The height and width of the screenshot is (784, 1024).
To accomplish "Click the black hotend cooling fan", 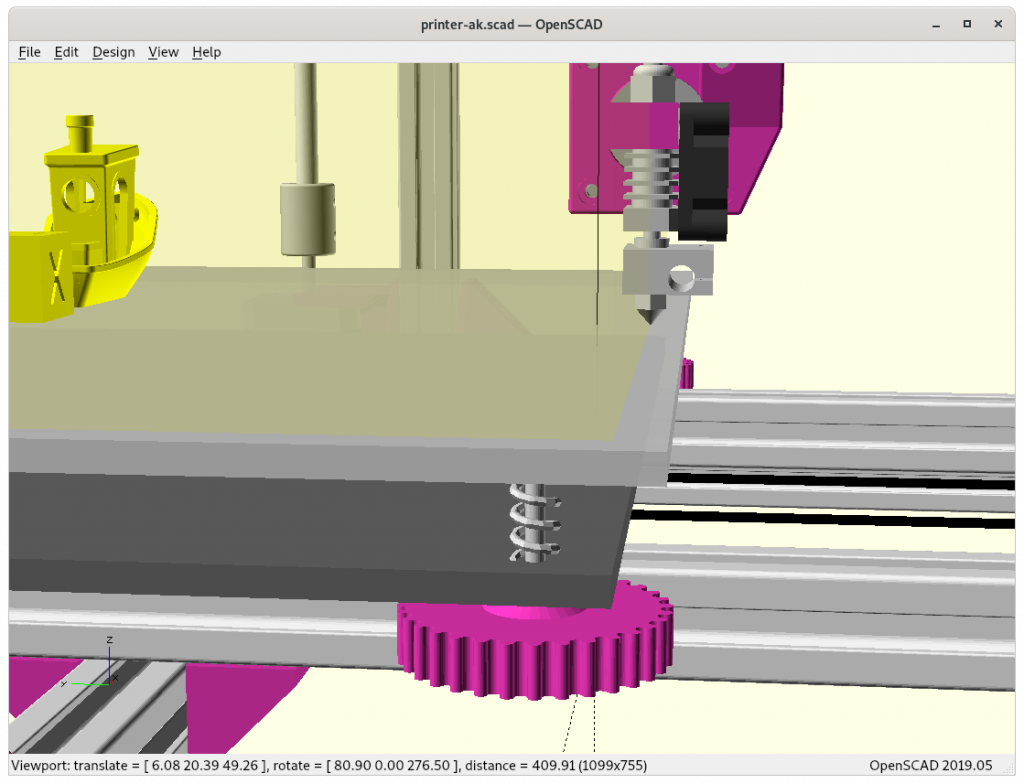I will [703, 171].
